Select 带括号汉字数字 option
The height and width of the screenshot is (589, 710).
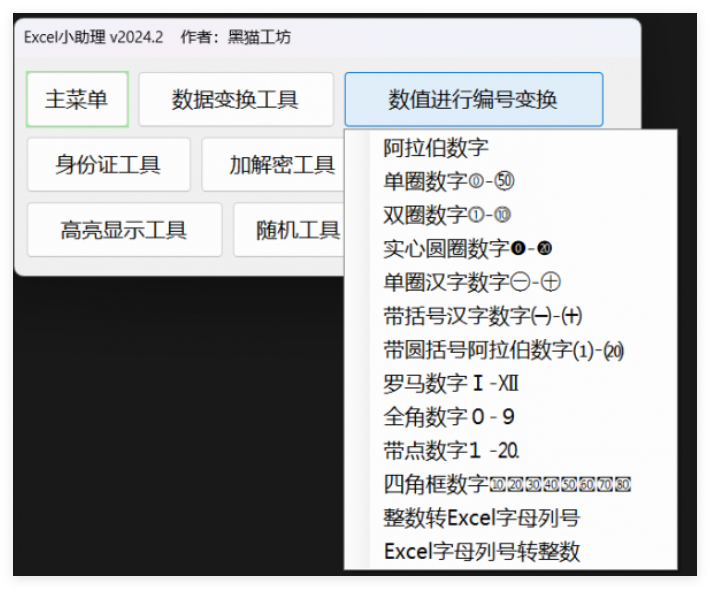pyautogui.click(x=511, y=316)
